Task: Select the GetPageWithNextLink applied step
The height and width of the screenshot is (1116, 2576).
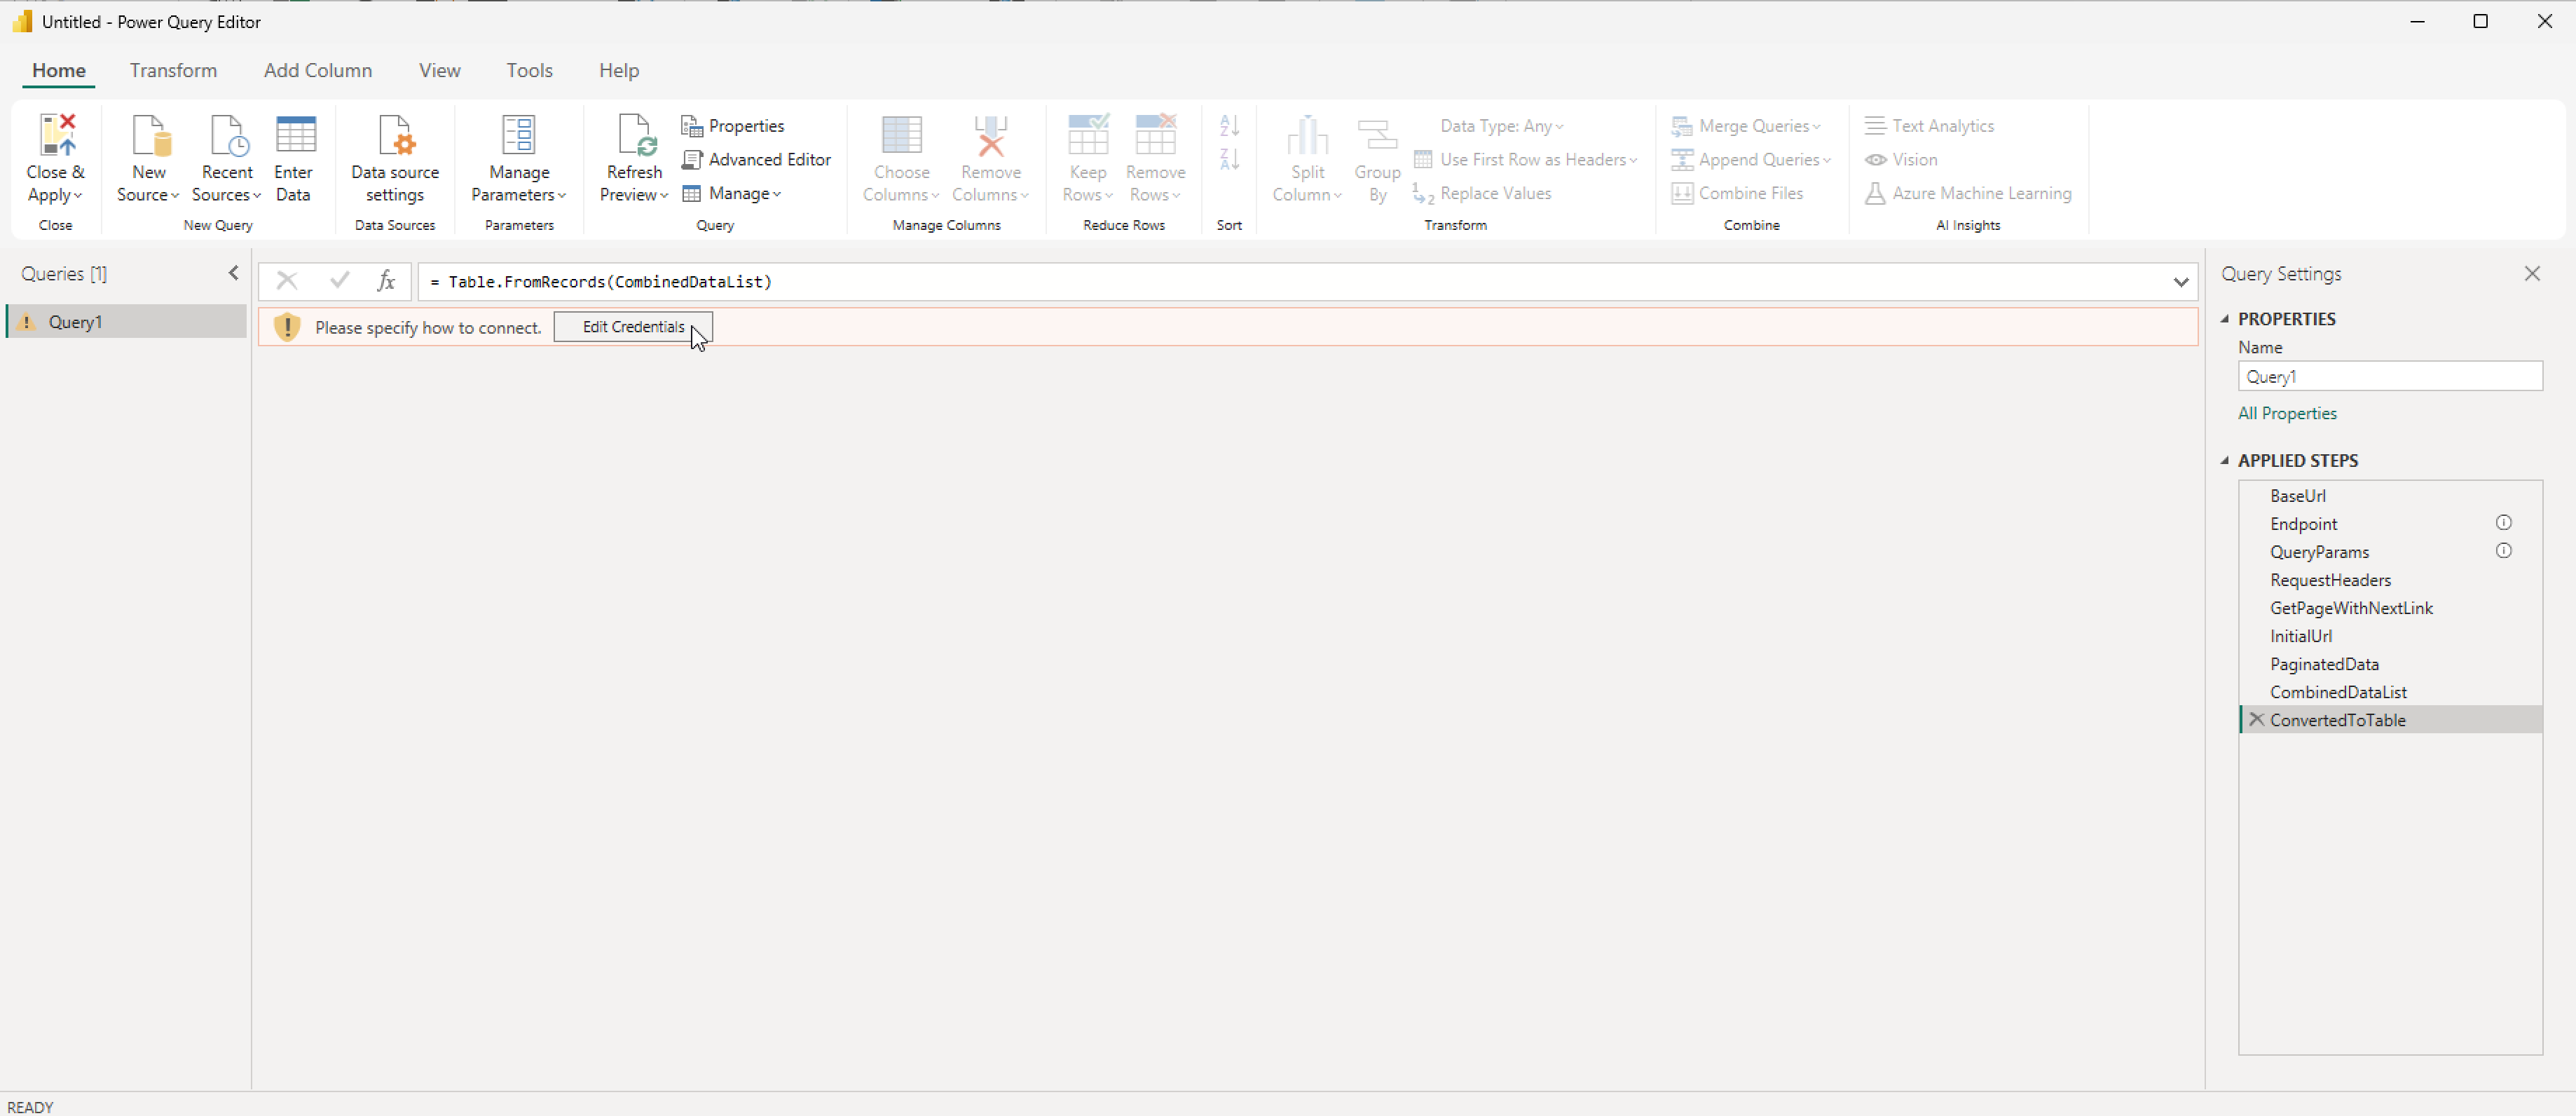Action: 2390,607
